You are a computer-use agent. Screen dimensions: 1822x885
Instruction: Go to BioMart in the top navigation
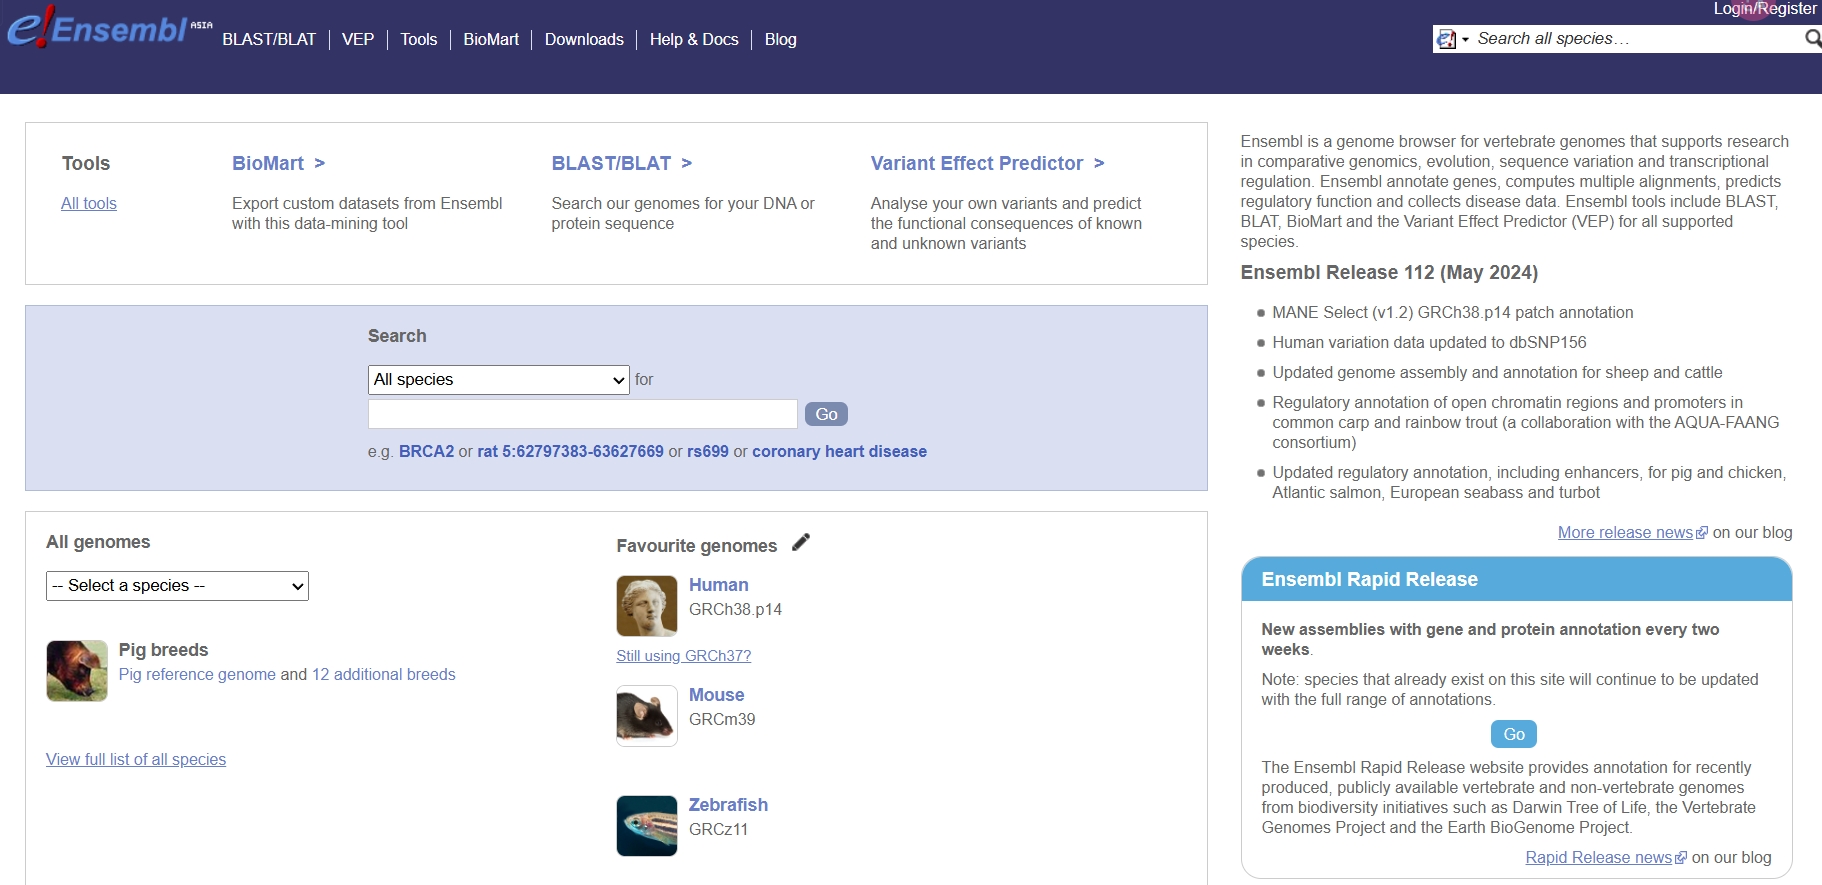point(491,40)
